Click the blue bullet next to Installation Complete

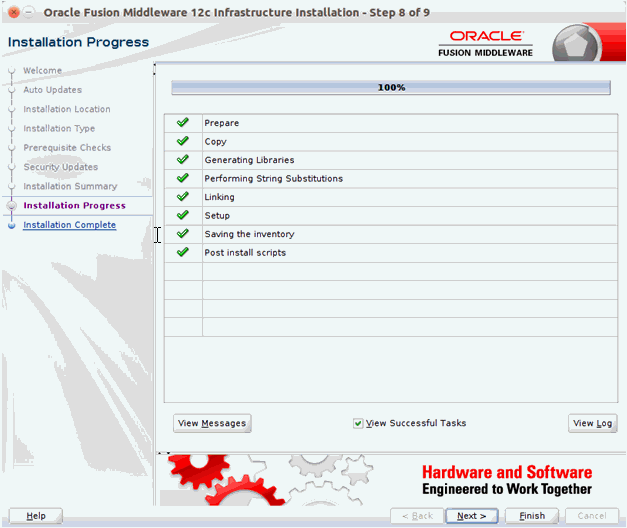pos(12,225)
